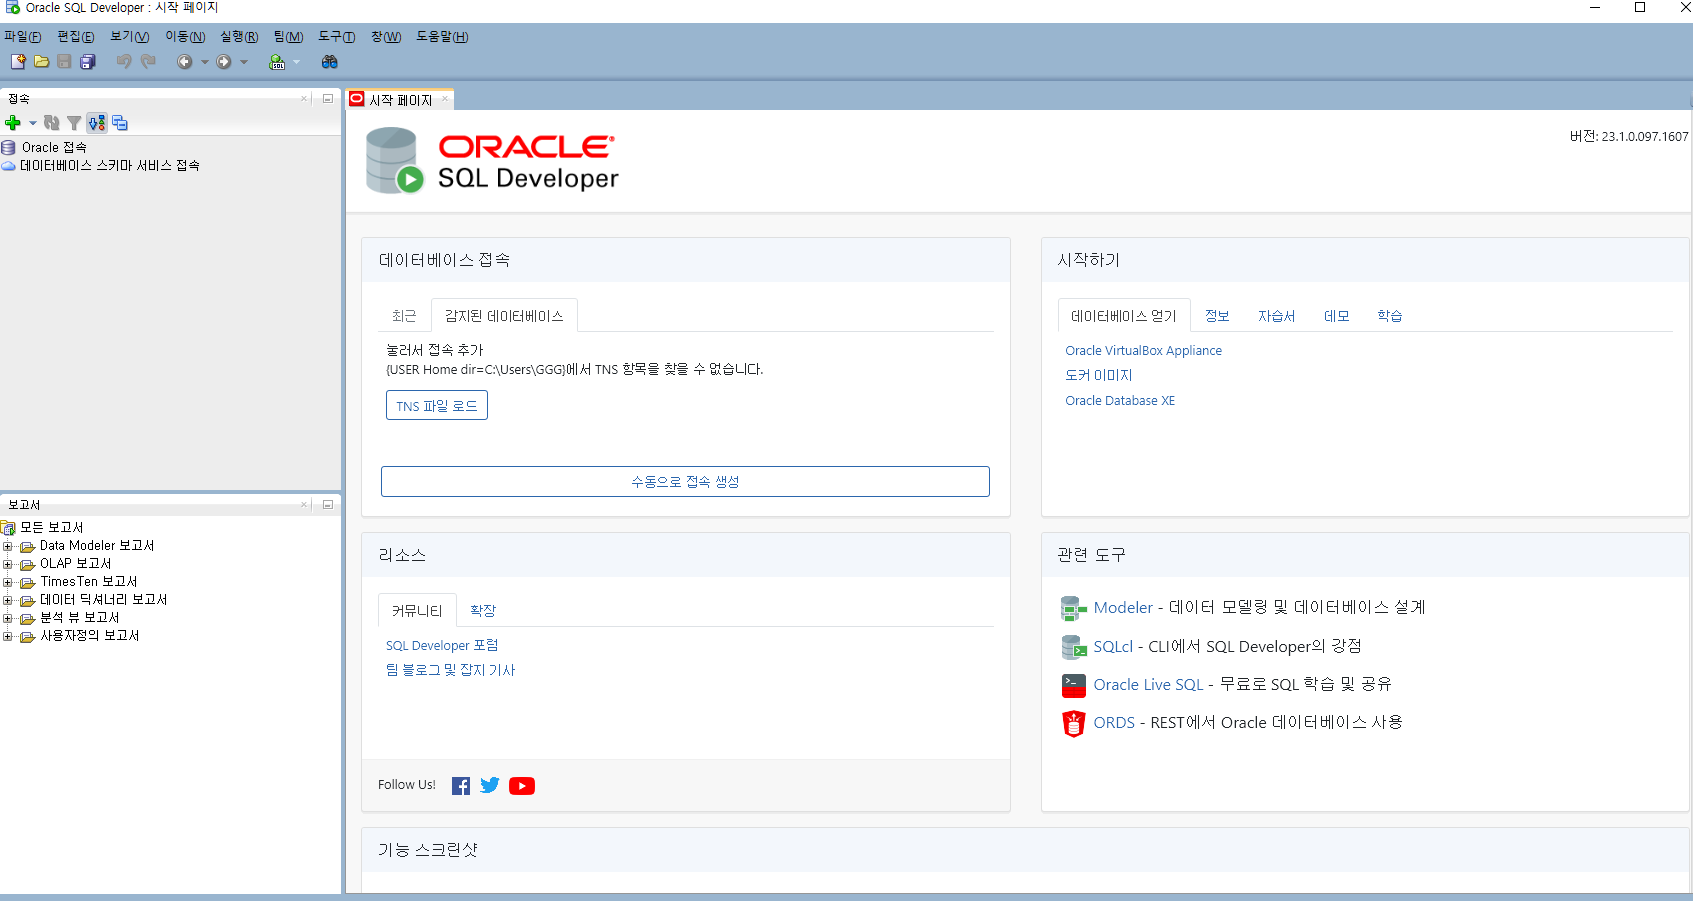Viewport: 1693px width, 901px height.
Task: Select the Oracle 접속 database icon
Action: tap(9, 147)
